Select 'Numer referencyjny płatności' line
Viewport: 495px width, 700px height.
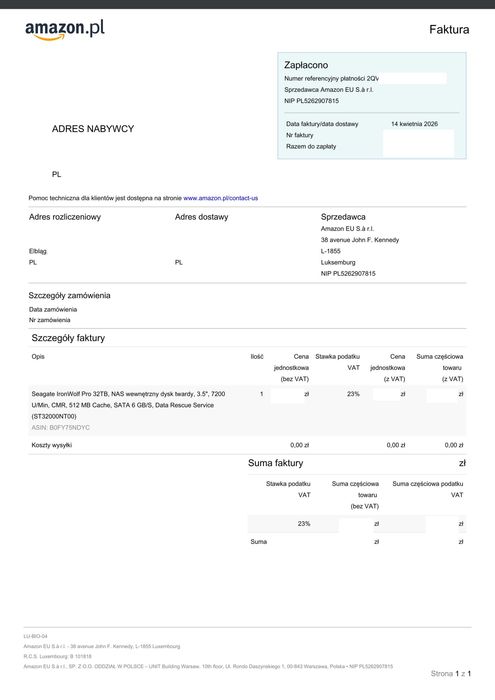click(331, 79)
